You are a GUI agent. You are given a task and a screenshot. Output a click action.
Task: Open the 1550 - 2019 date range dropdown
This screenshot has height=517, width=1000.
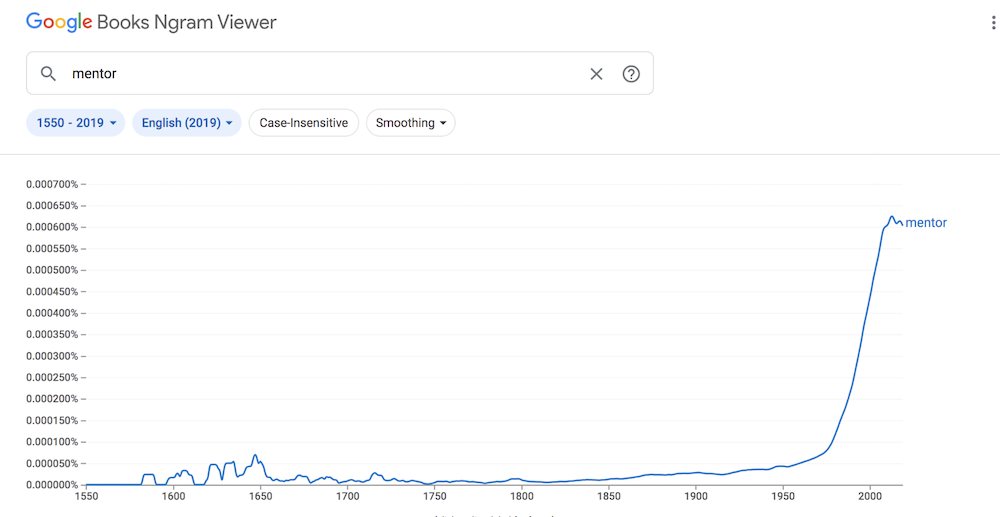tap(75, 123)
